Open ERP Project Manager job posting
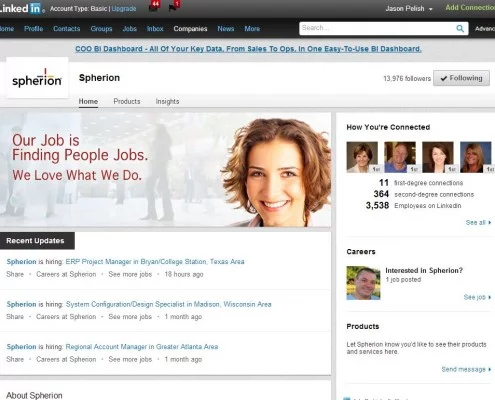This screenshot has height=400, width=495. 155,262
